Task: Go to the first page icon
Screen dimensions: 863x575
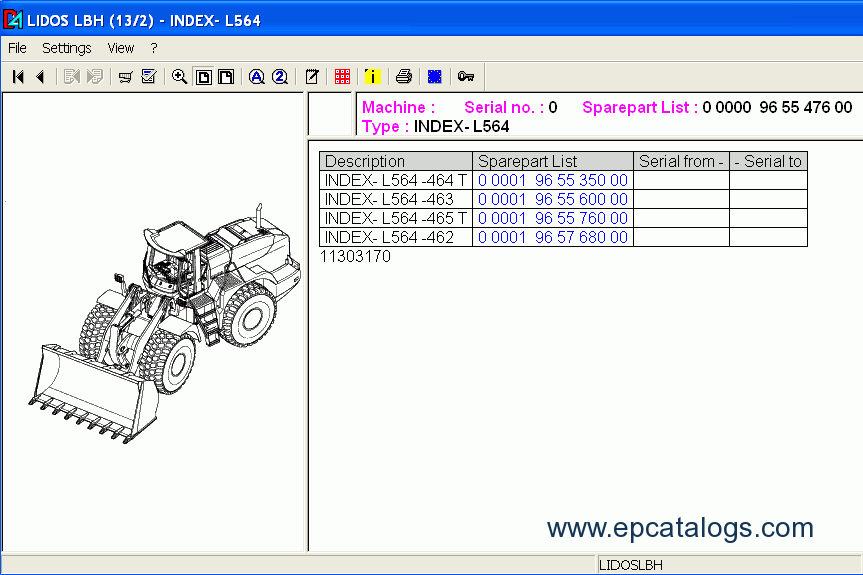Action: pyautogui.click(x=18, y=76)
